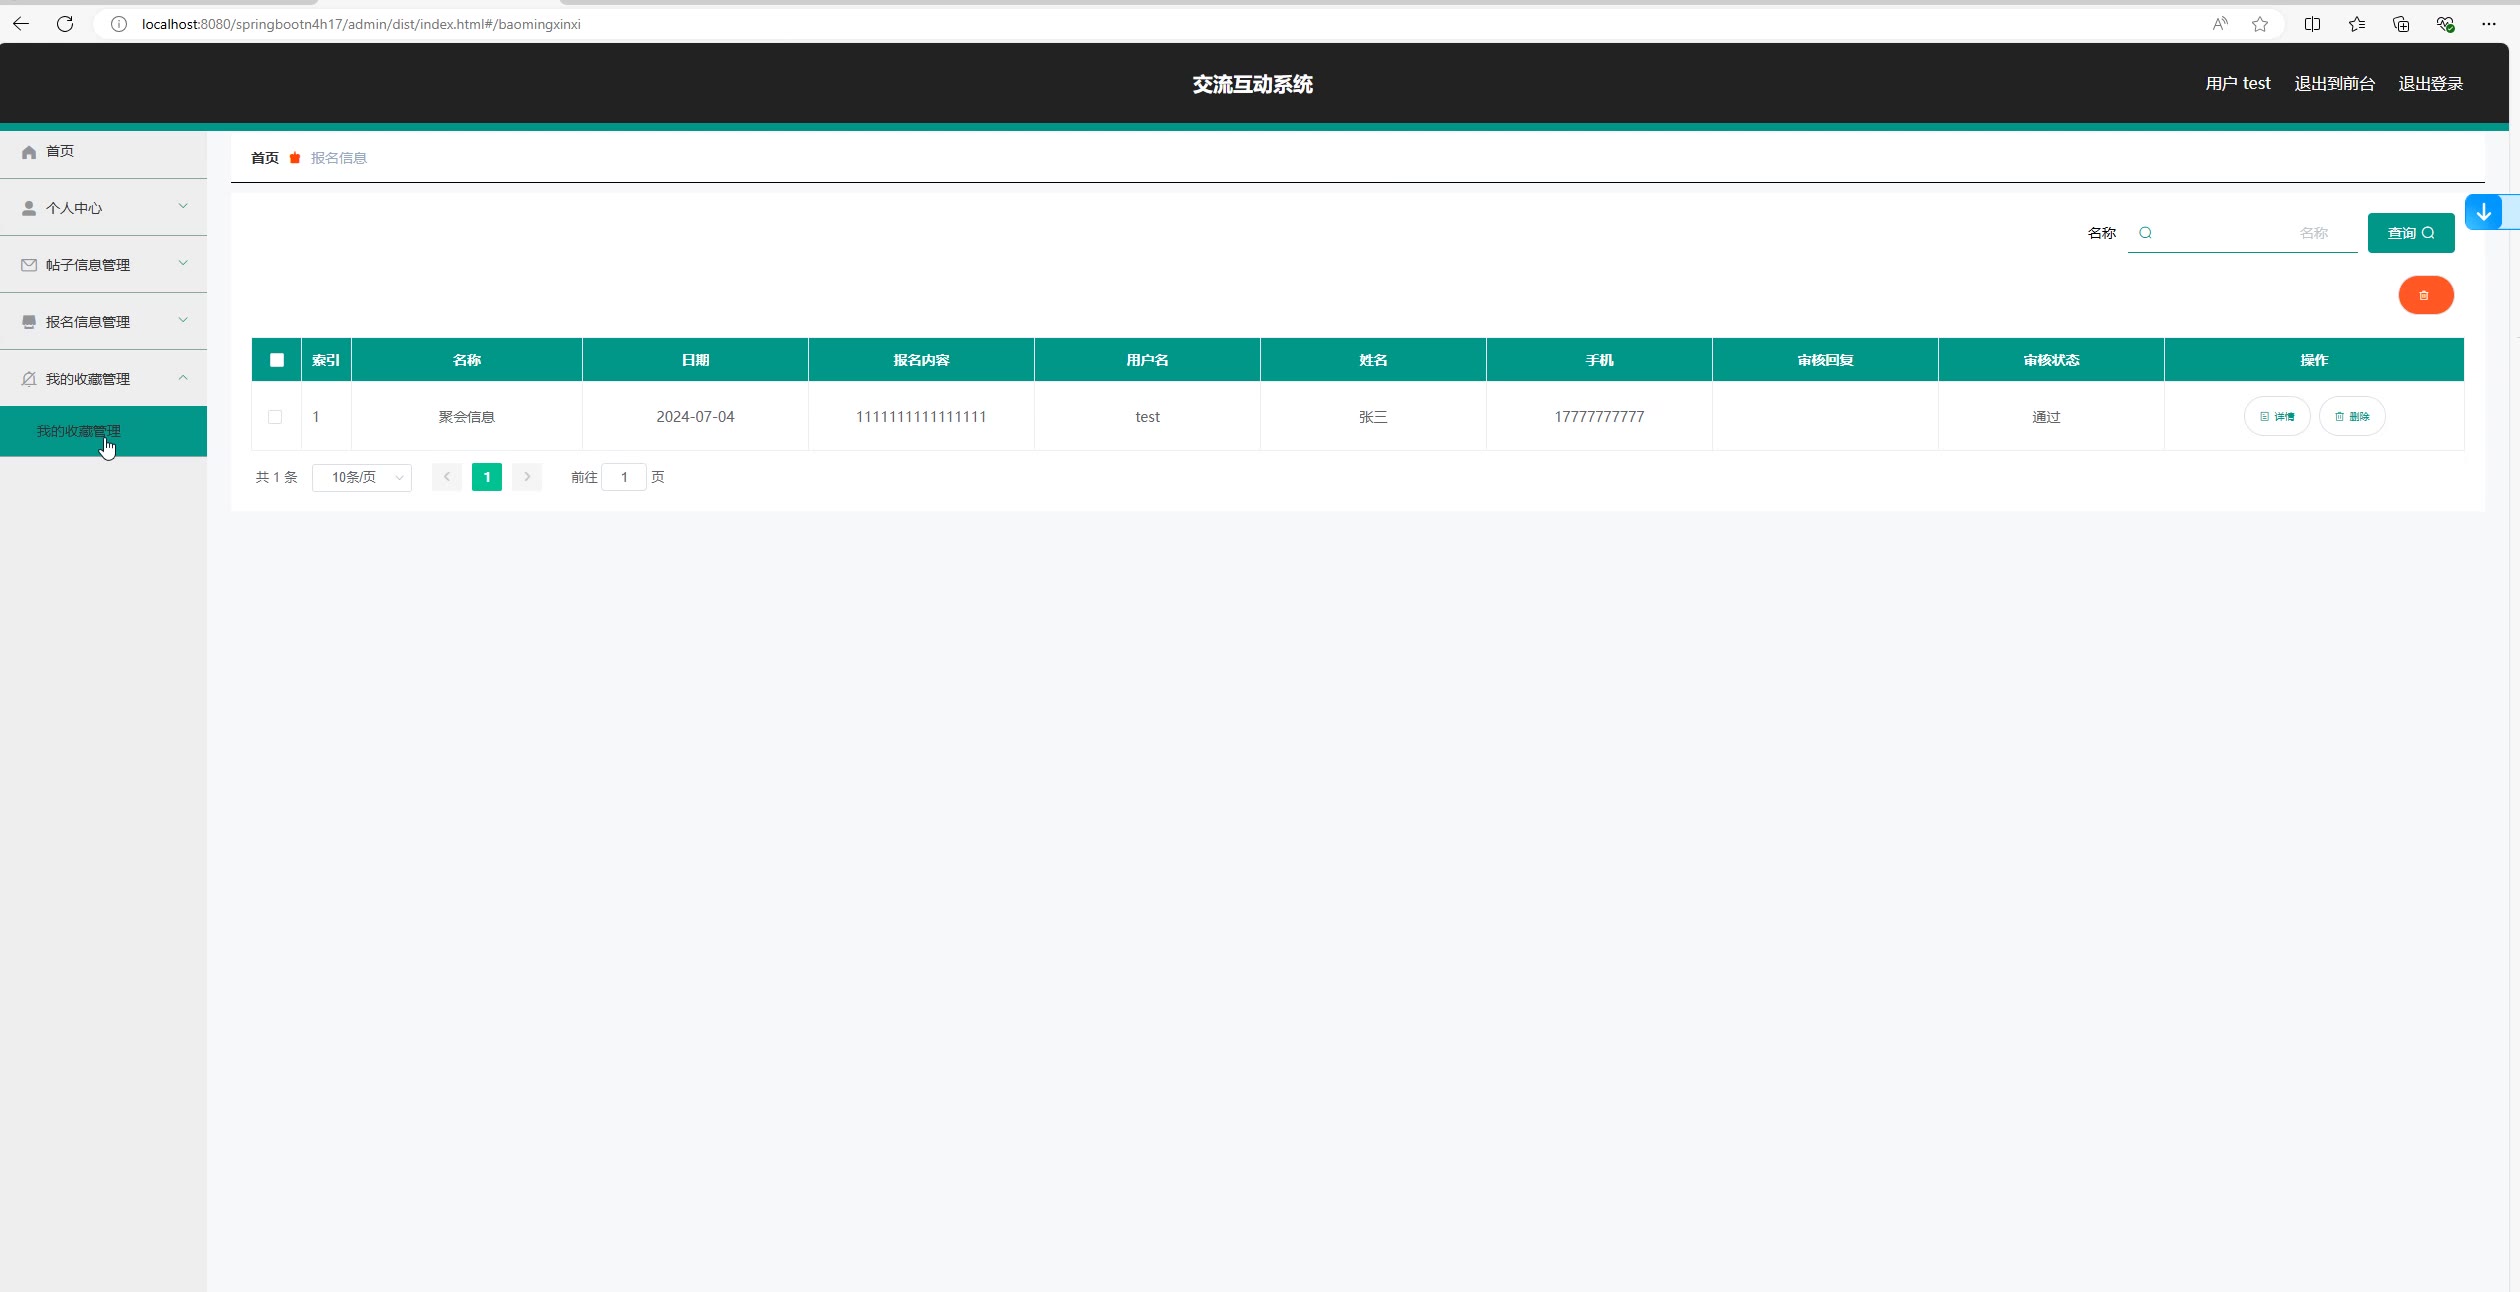Open browser split screen icon
Screen dimensions: 2520x1292
click(2312, 24)
